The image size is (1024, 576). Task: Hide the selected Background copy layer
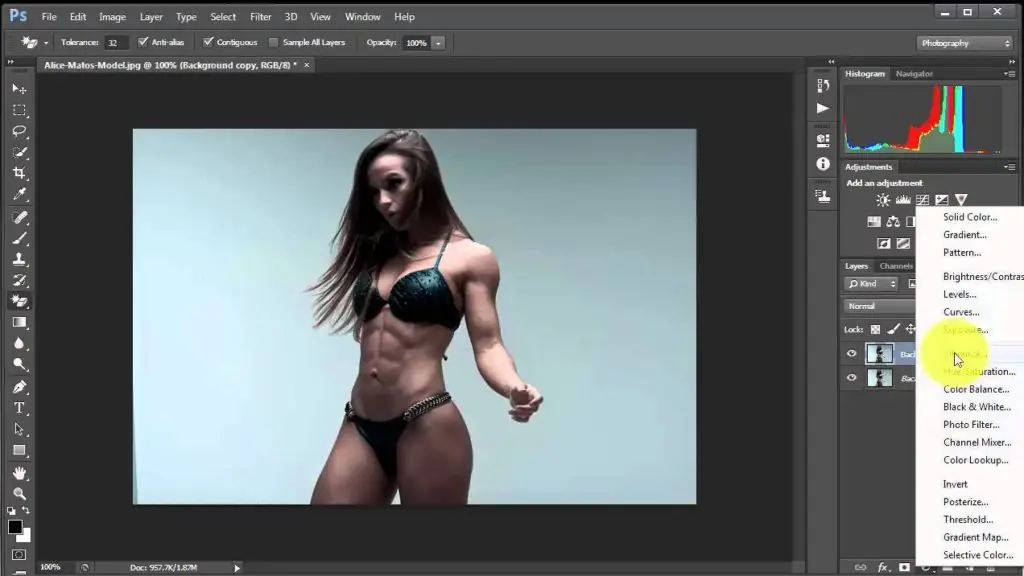(x=852, y=353)
